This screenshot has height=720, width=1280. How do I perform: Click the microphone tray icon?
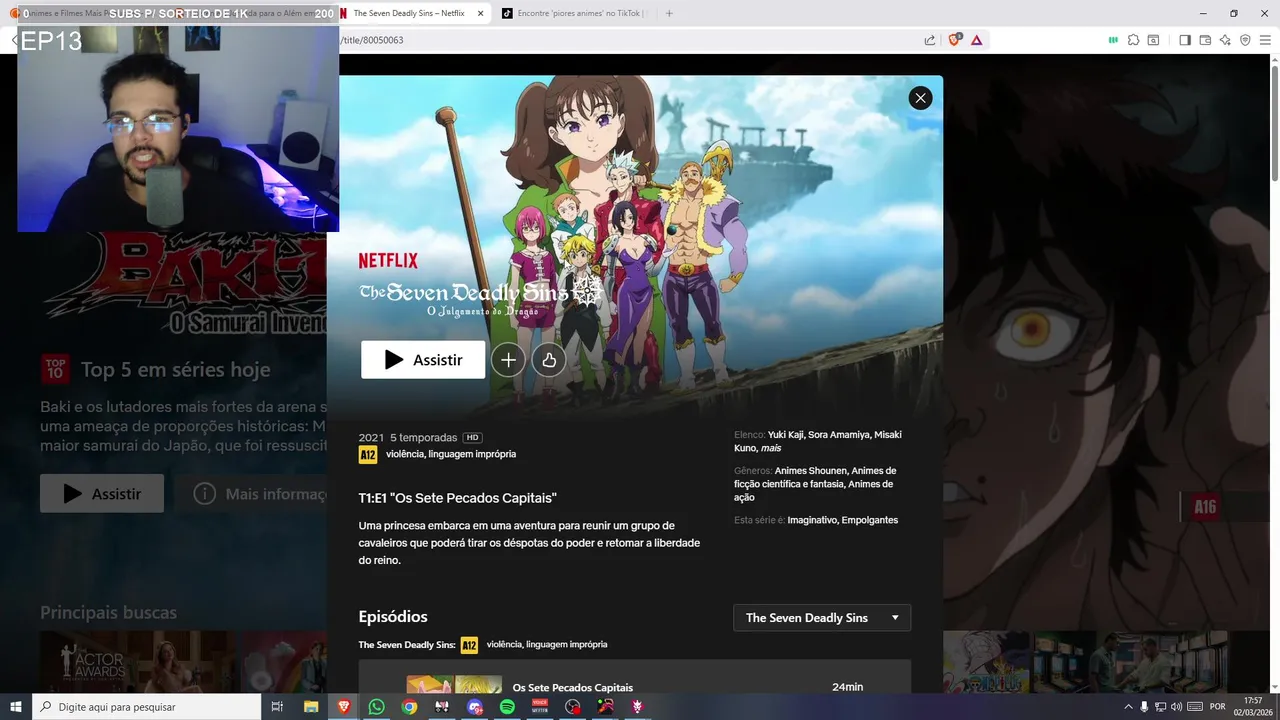tap(1145, 706)
